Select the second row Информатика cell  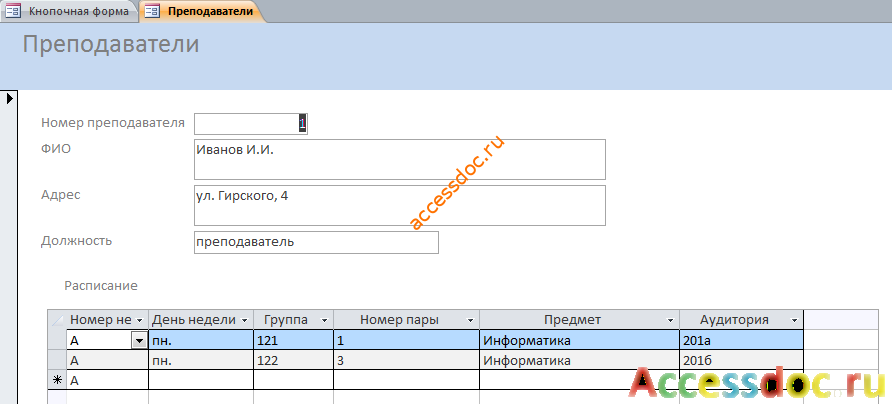coord(580,360)
